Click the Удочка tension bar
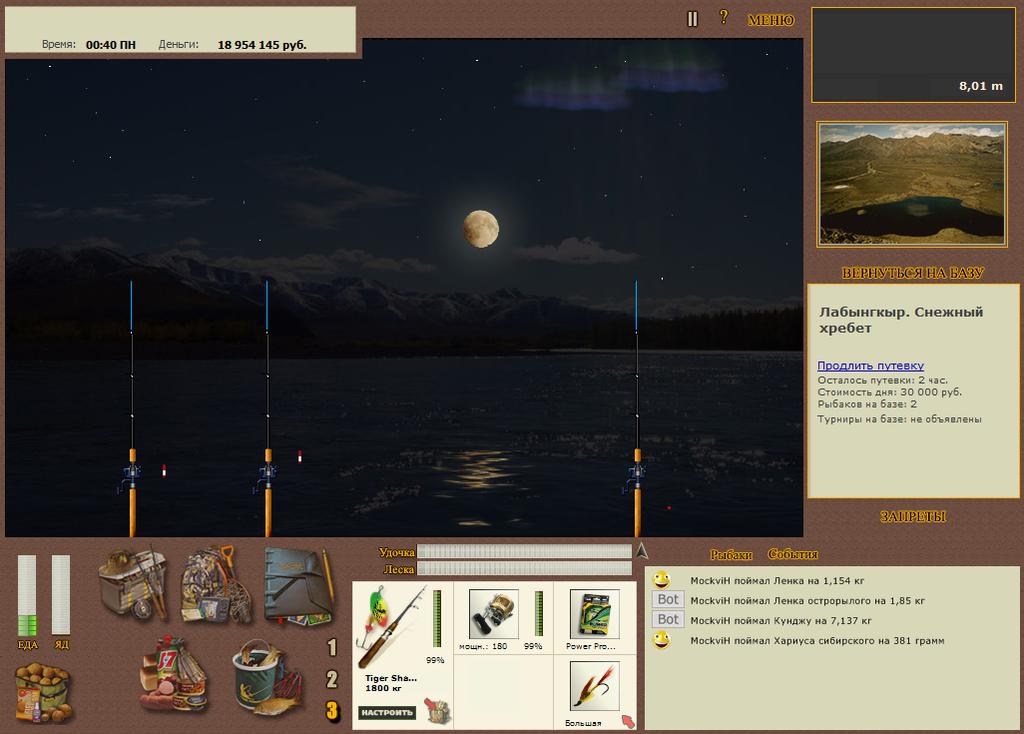 pos(524,552)
